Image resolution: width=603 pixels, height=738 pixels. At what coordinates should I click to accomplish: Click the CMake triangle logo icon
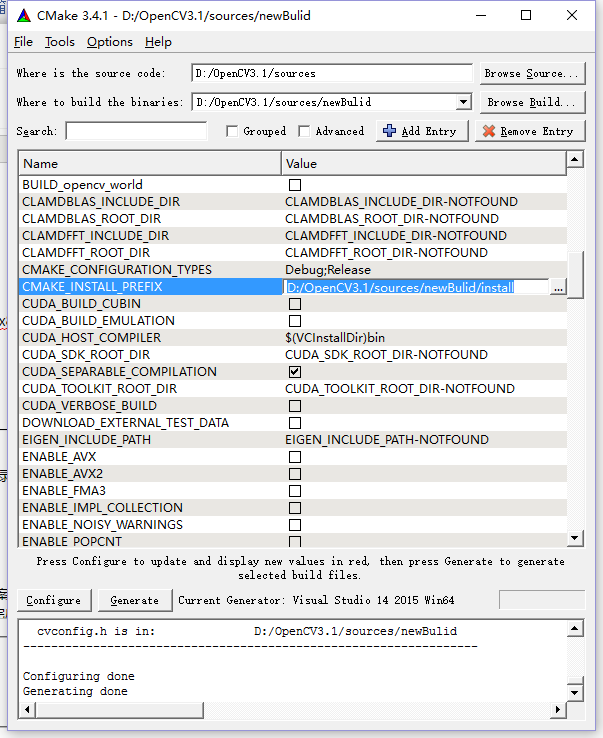pyautogui.click(x=24, y=16)
